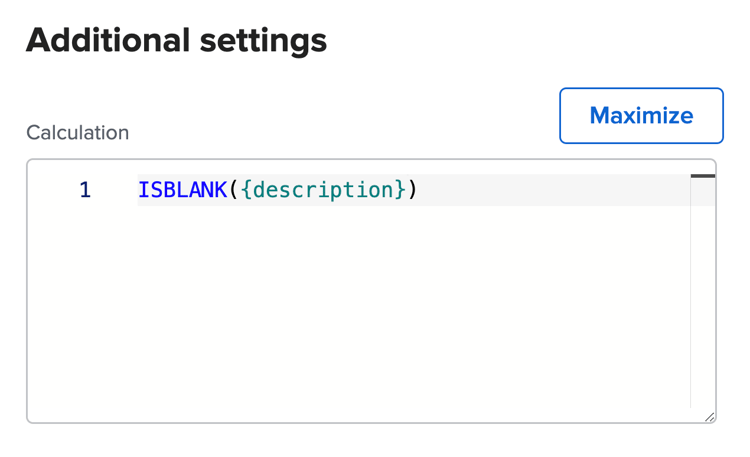Viewport: 750px width, 457px height.
Task: Click the Maximize button
Action: click(641, 115)
